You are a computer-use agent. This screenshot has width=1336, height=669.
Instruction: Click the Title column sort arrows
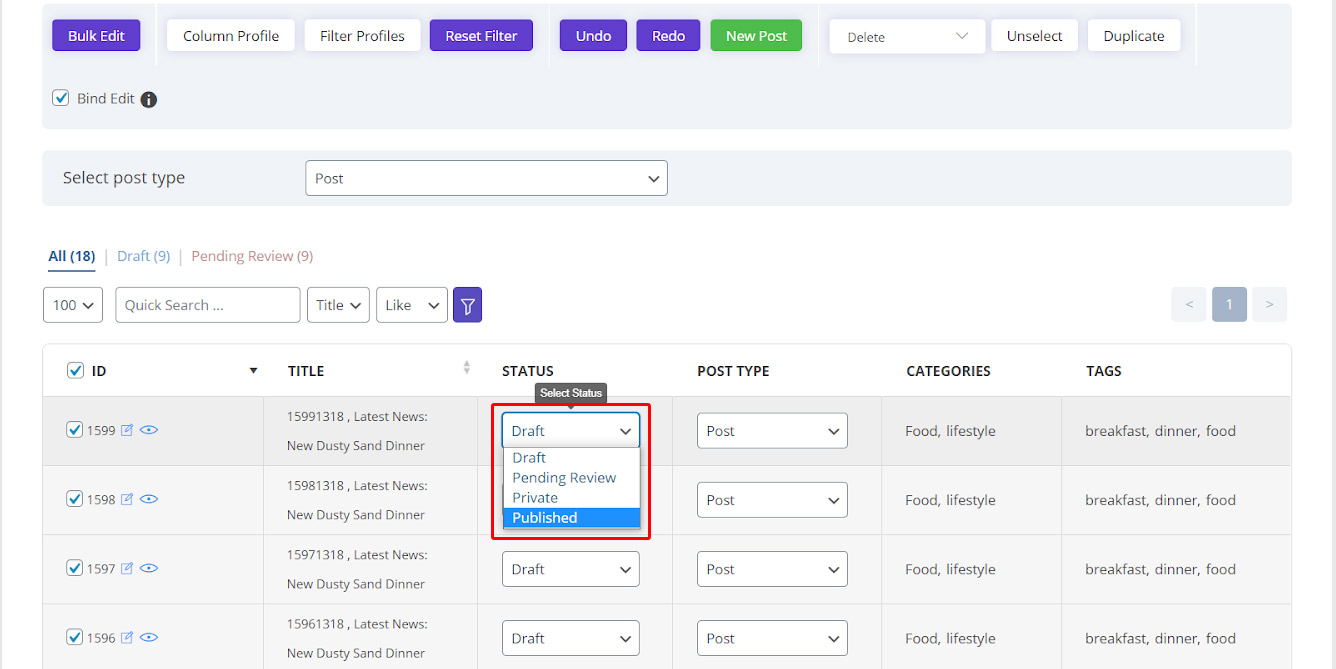pos(466,368)
